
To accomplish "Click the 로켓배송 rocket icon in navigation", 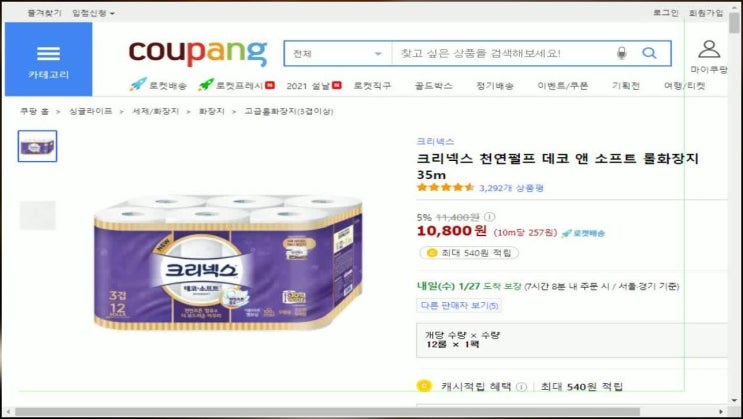I will (x=138, y=85).
